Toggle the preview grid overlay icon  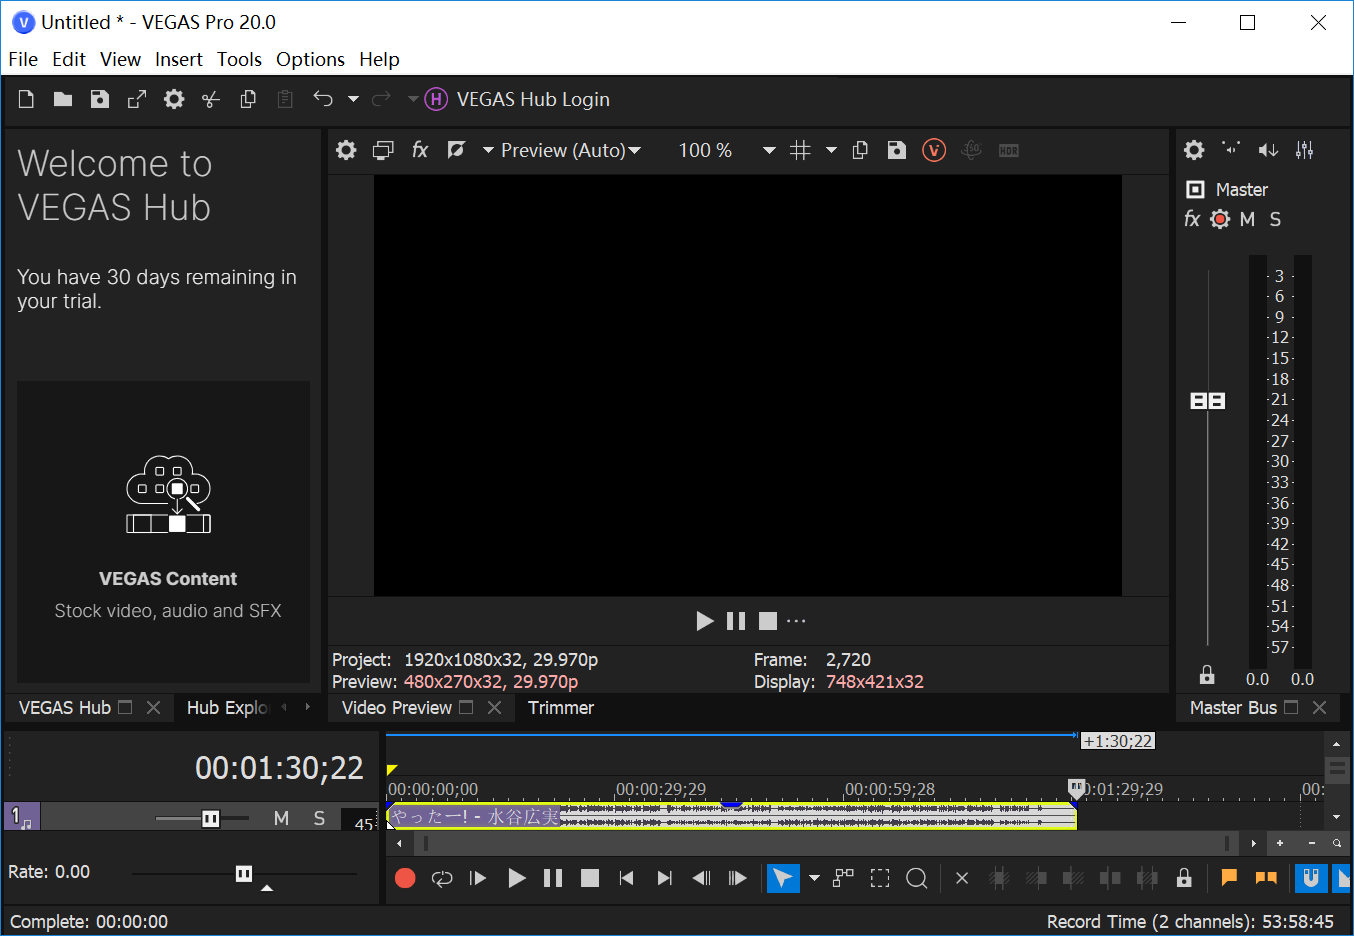point(800,150)
